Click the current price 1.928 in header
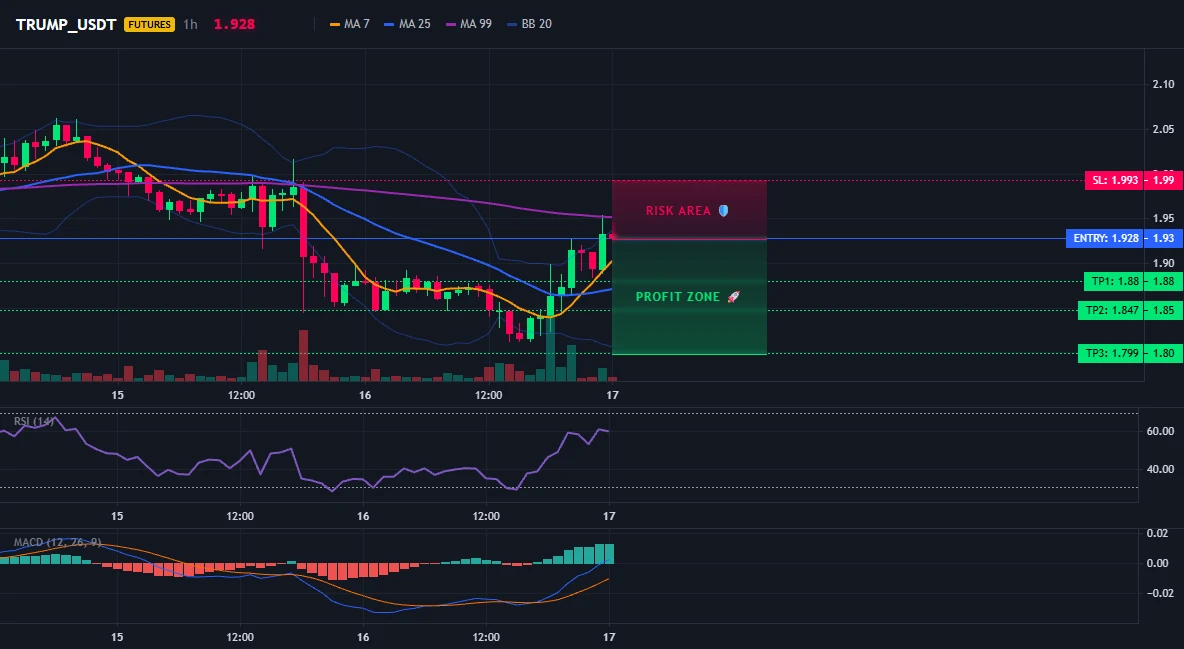 pyautogui.click(x=234, y=24)
